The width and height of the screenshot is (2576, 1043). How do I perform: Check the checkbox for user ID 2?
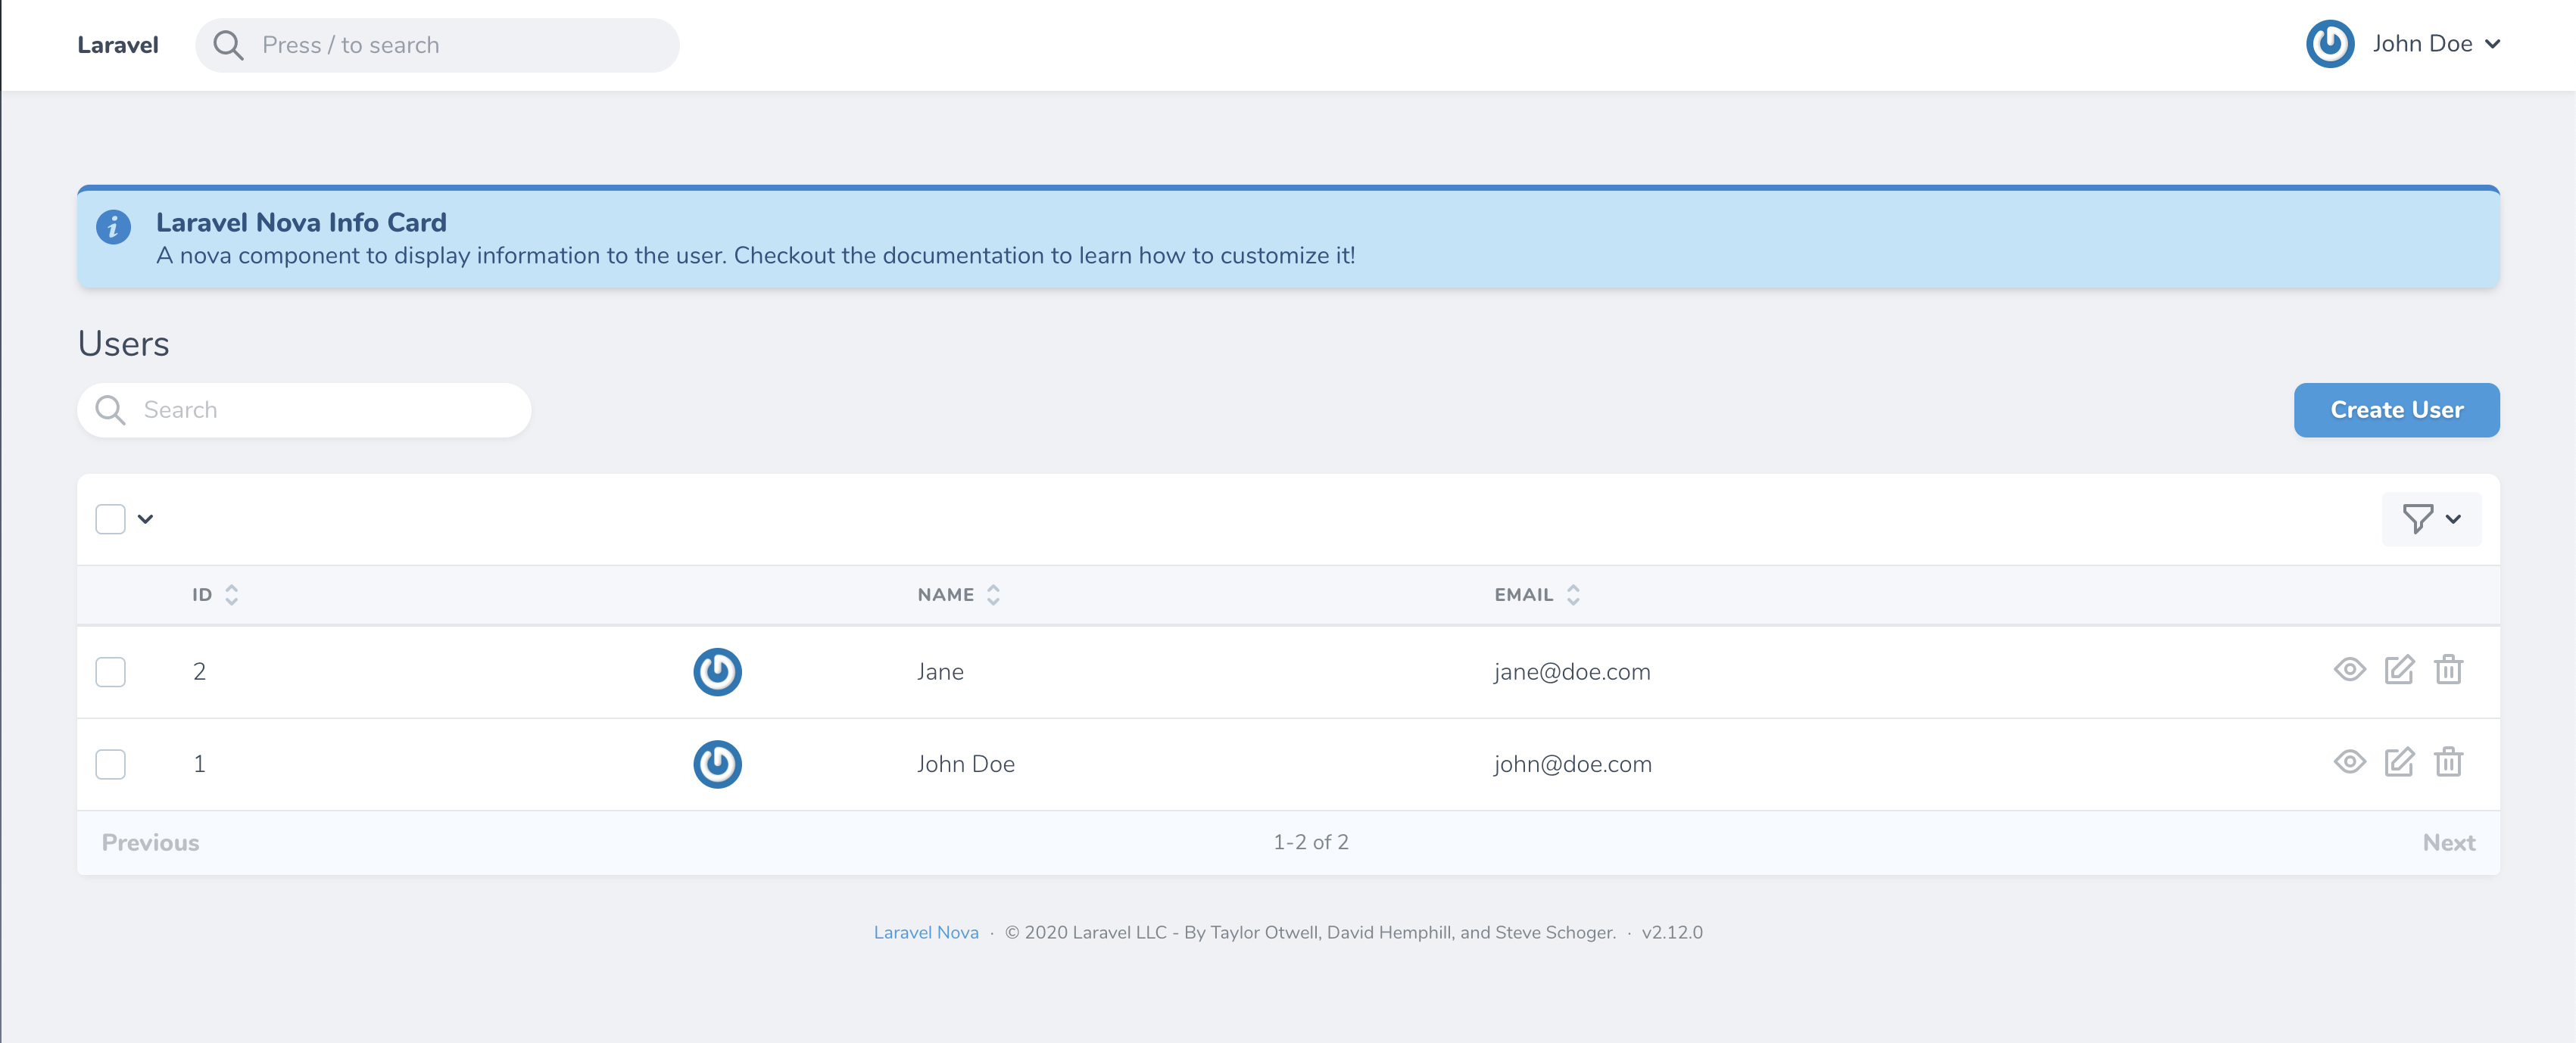tap(110, 671)
